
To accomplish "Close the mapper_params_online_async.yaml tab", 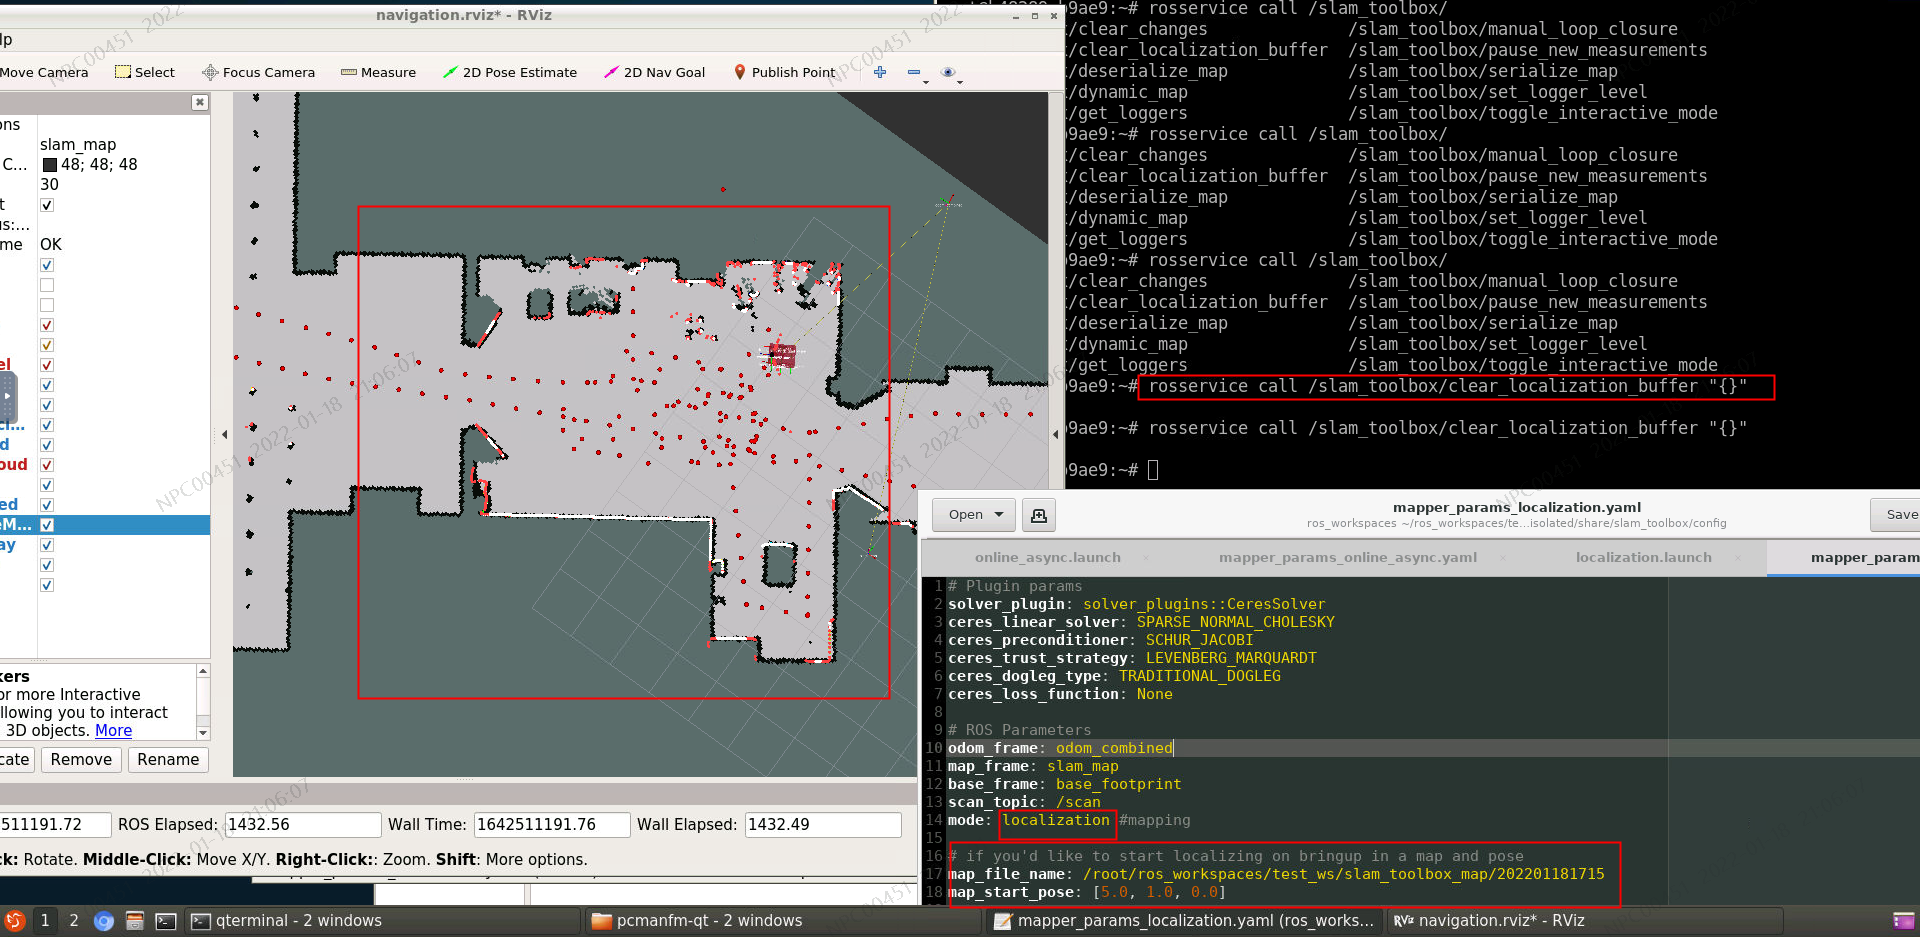I will [x=1501, y=558].
